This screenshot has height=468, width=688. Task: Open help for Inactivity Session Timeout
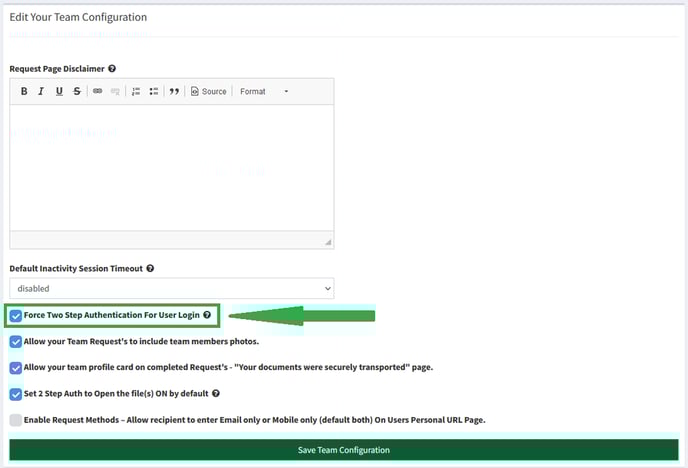pyautogui.click(x=150, y=268)
